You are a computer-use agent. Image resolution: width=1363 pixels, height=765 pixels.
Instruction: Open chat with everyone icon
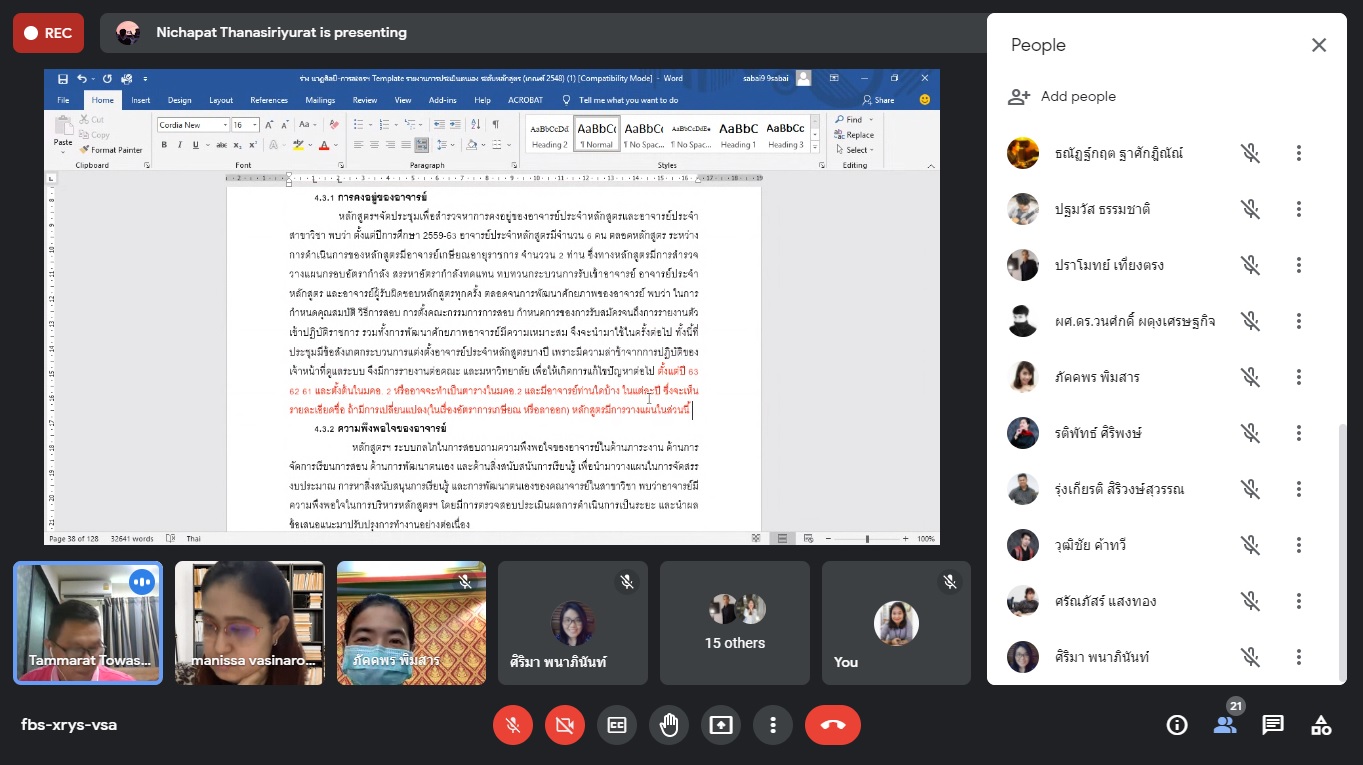[x=1272, y=725]
